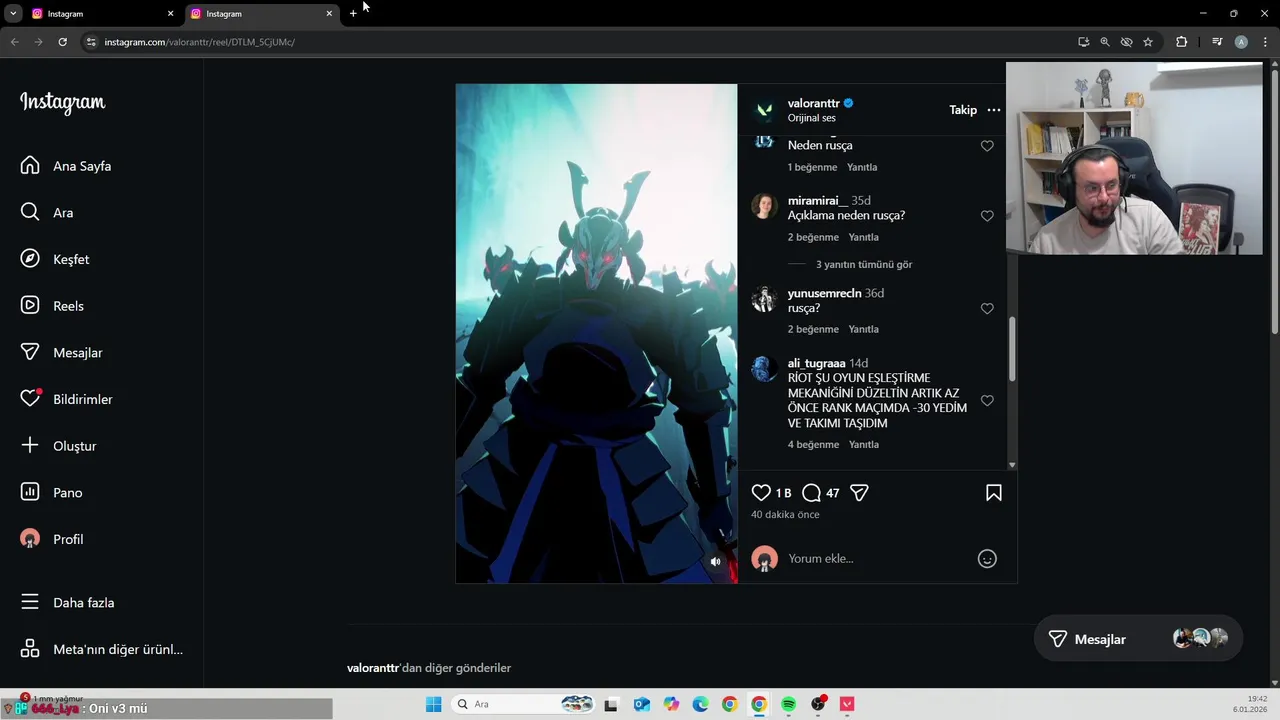Open Chrome profile avatar
This screenshot has height=720, width=1280.
(x=1241, y=42)
